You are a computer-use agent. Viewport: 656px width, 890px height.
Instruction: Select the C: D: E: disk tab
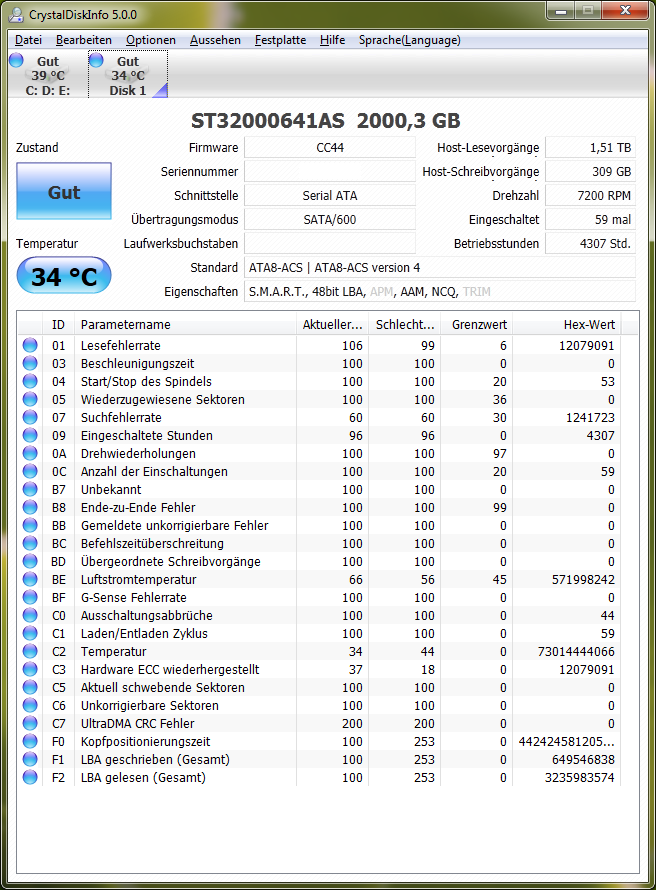click(x=48, y=75)
